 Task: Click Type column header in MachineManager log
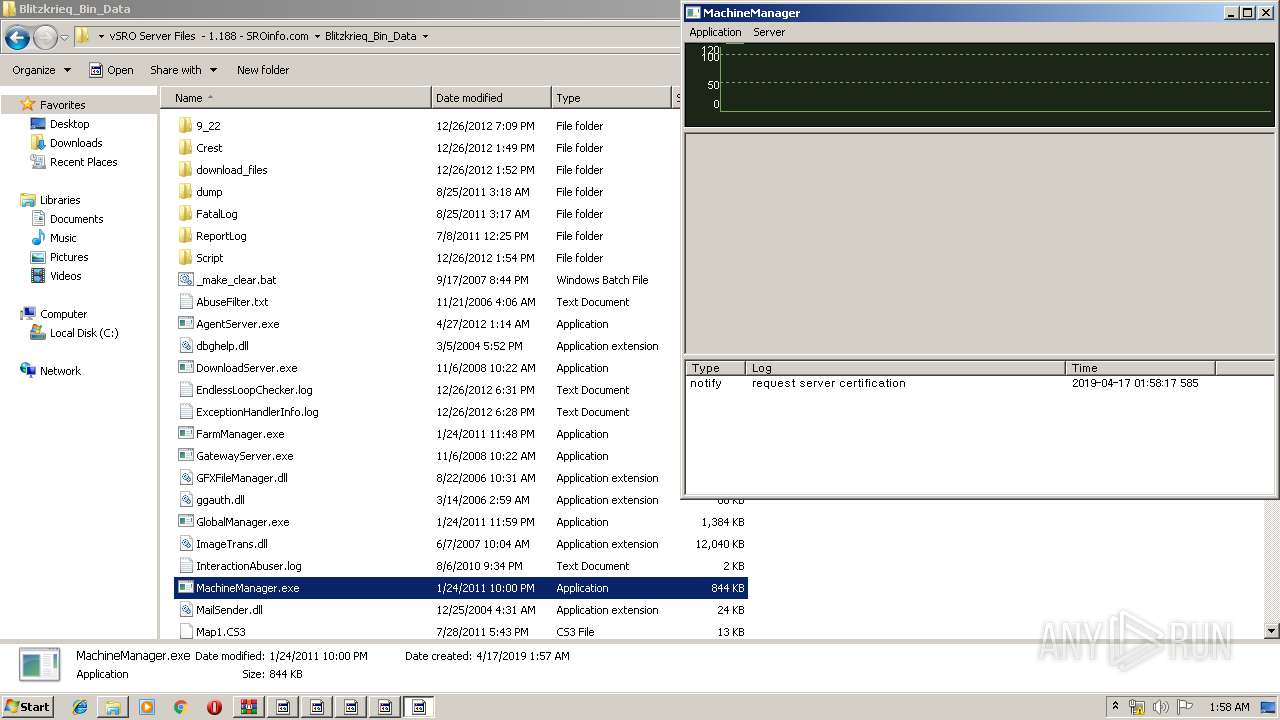(x=716, y=368)
